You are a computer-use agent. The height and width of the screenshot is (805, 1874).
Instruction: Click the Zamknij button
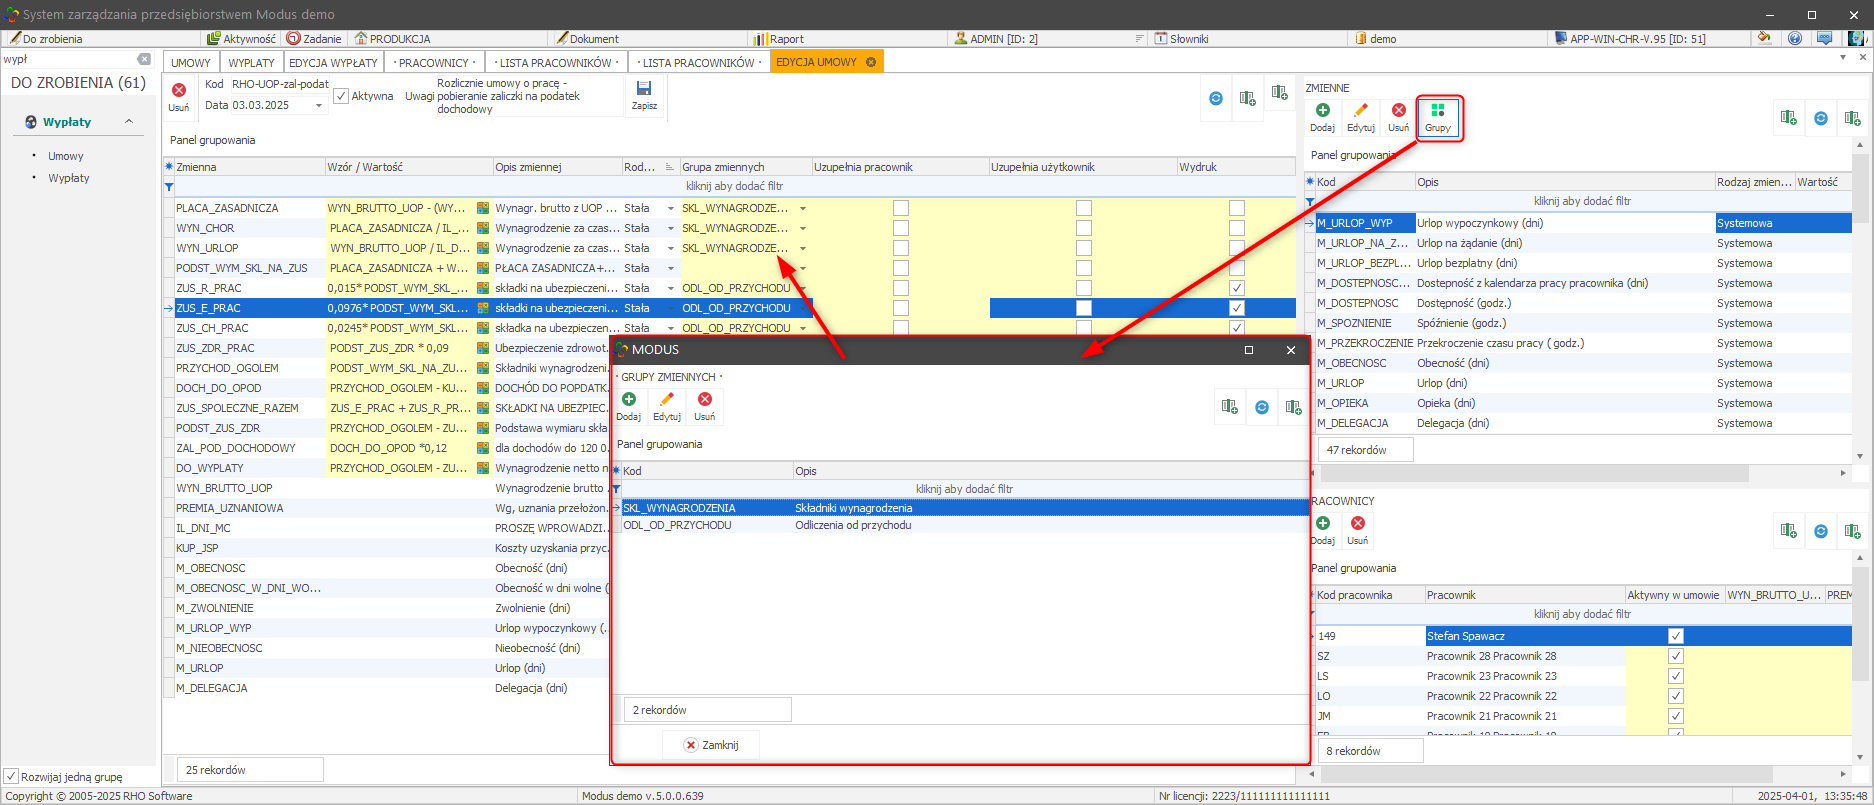[711, 745]
